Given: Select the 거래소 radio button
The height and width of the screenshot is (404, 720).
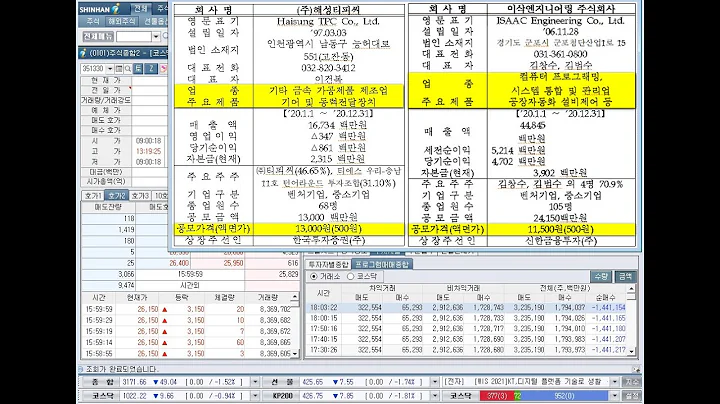Looking at the screenshot, I should coord(314,276).
